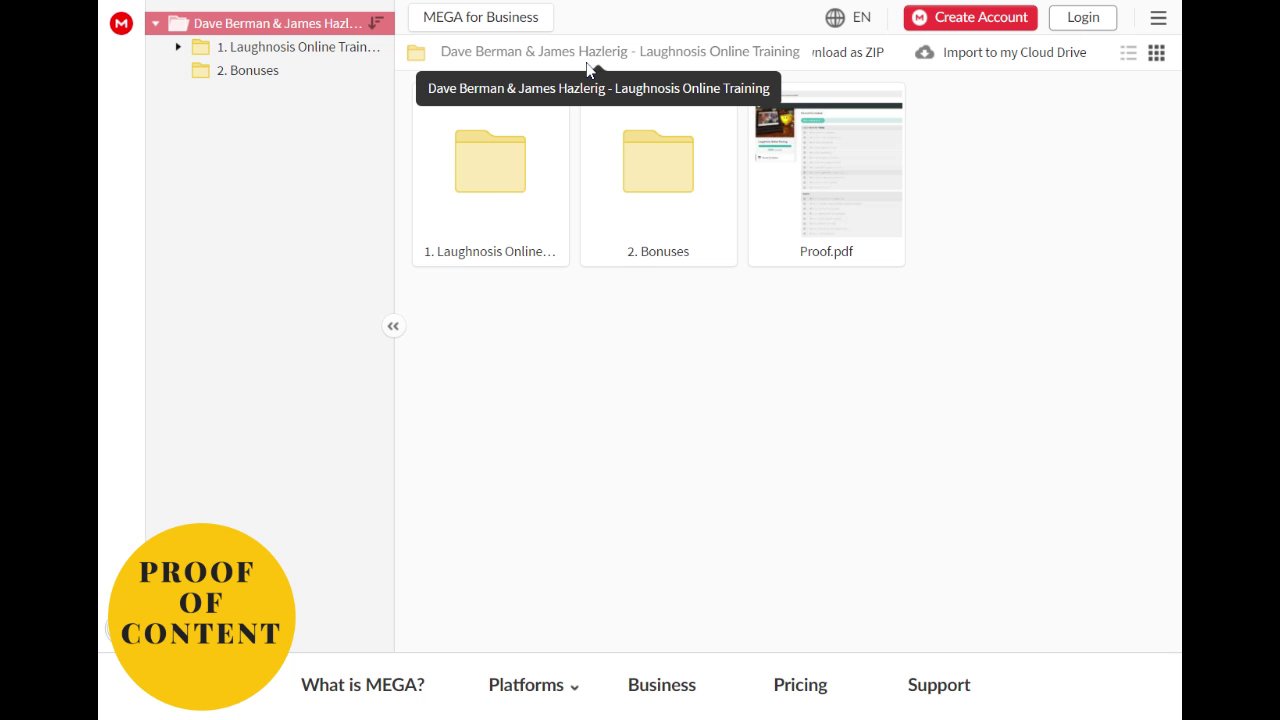Click the Login button
Viewport: 1280px width, 720px height.
click(x=1083, y=17)
